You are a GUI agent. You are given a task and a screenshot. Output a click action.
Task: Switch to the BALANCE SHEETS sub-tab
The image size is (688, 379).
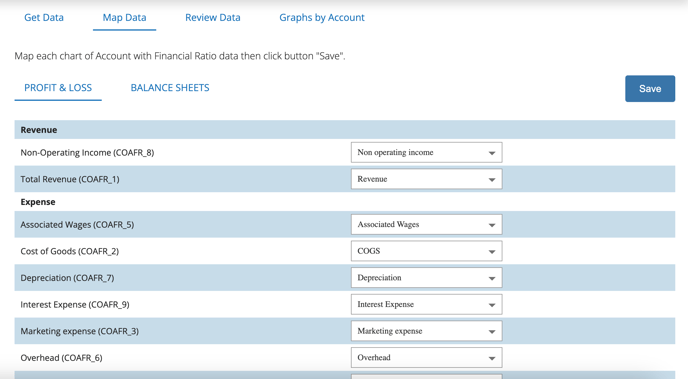coord(170,88)
